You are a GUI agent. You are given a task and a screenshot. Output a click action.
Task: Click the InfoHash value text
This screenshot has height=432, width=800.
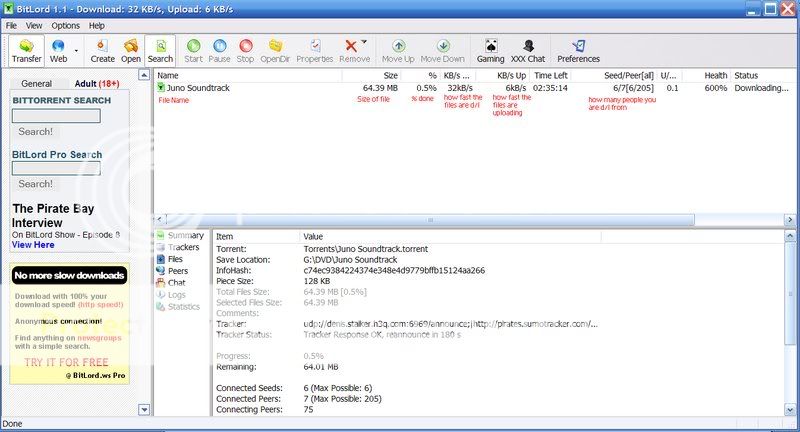(x=394, y=270)
